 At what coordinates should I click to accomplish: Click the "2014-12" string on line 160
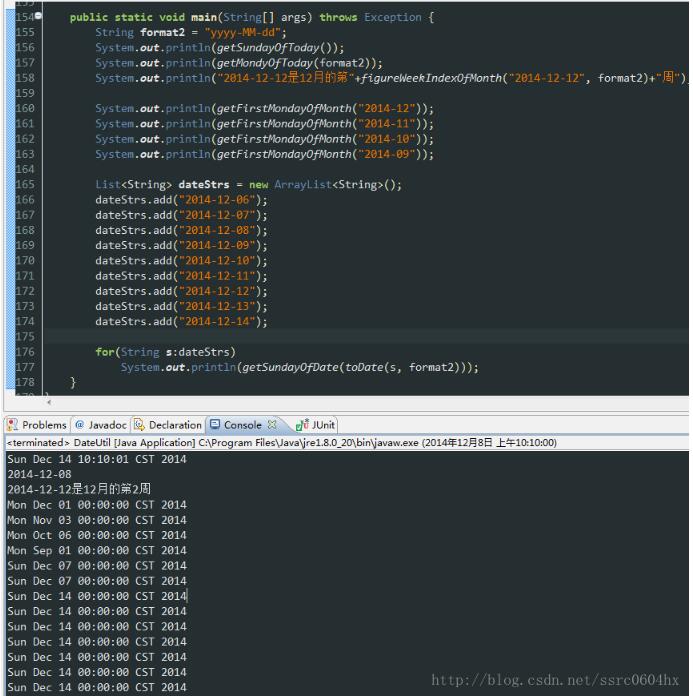[386, 108]
